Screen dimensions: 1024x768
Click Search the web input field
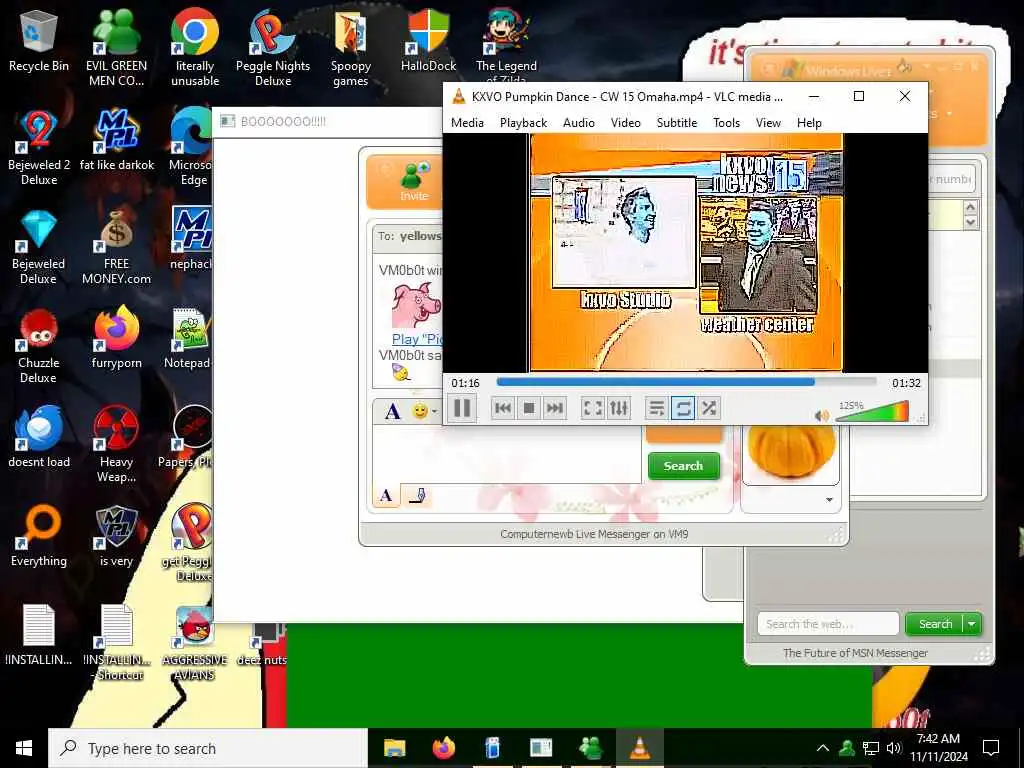tap(828, 624)
